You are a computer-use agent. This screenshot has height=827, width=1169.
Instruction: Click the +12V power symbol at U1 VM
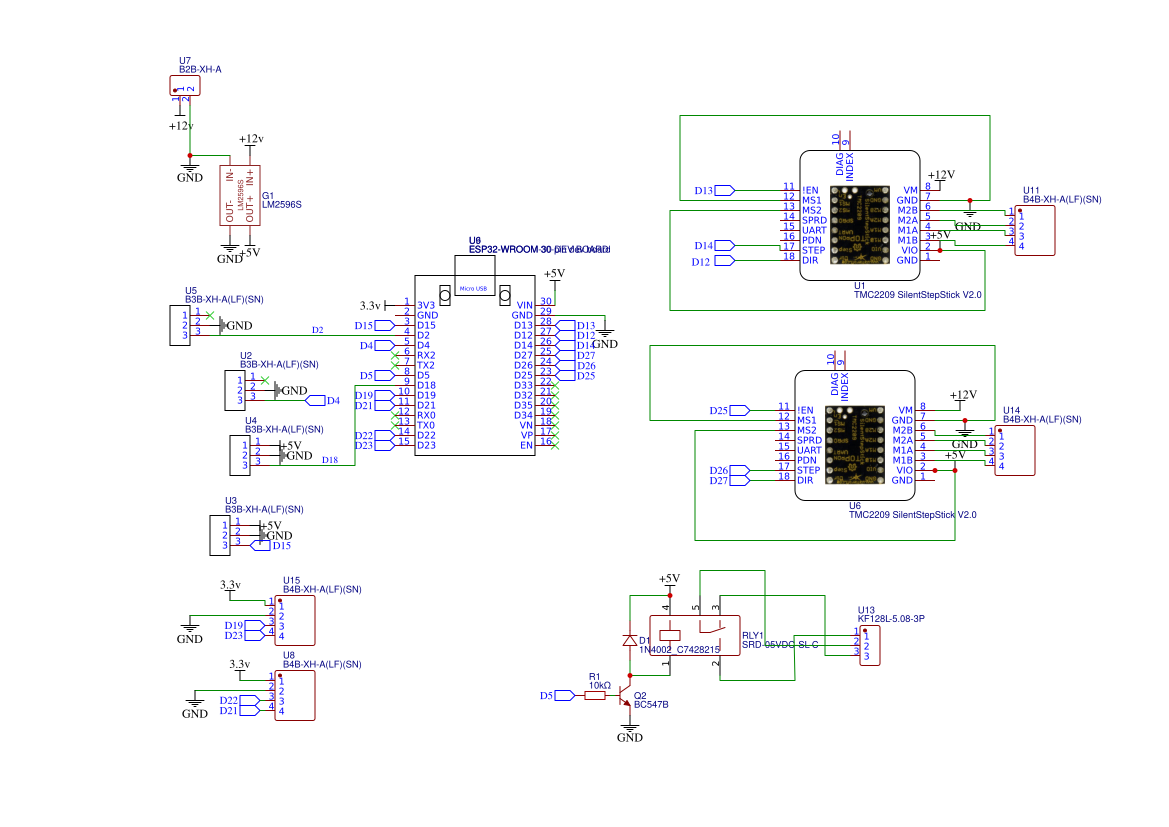941,179
